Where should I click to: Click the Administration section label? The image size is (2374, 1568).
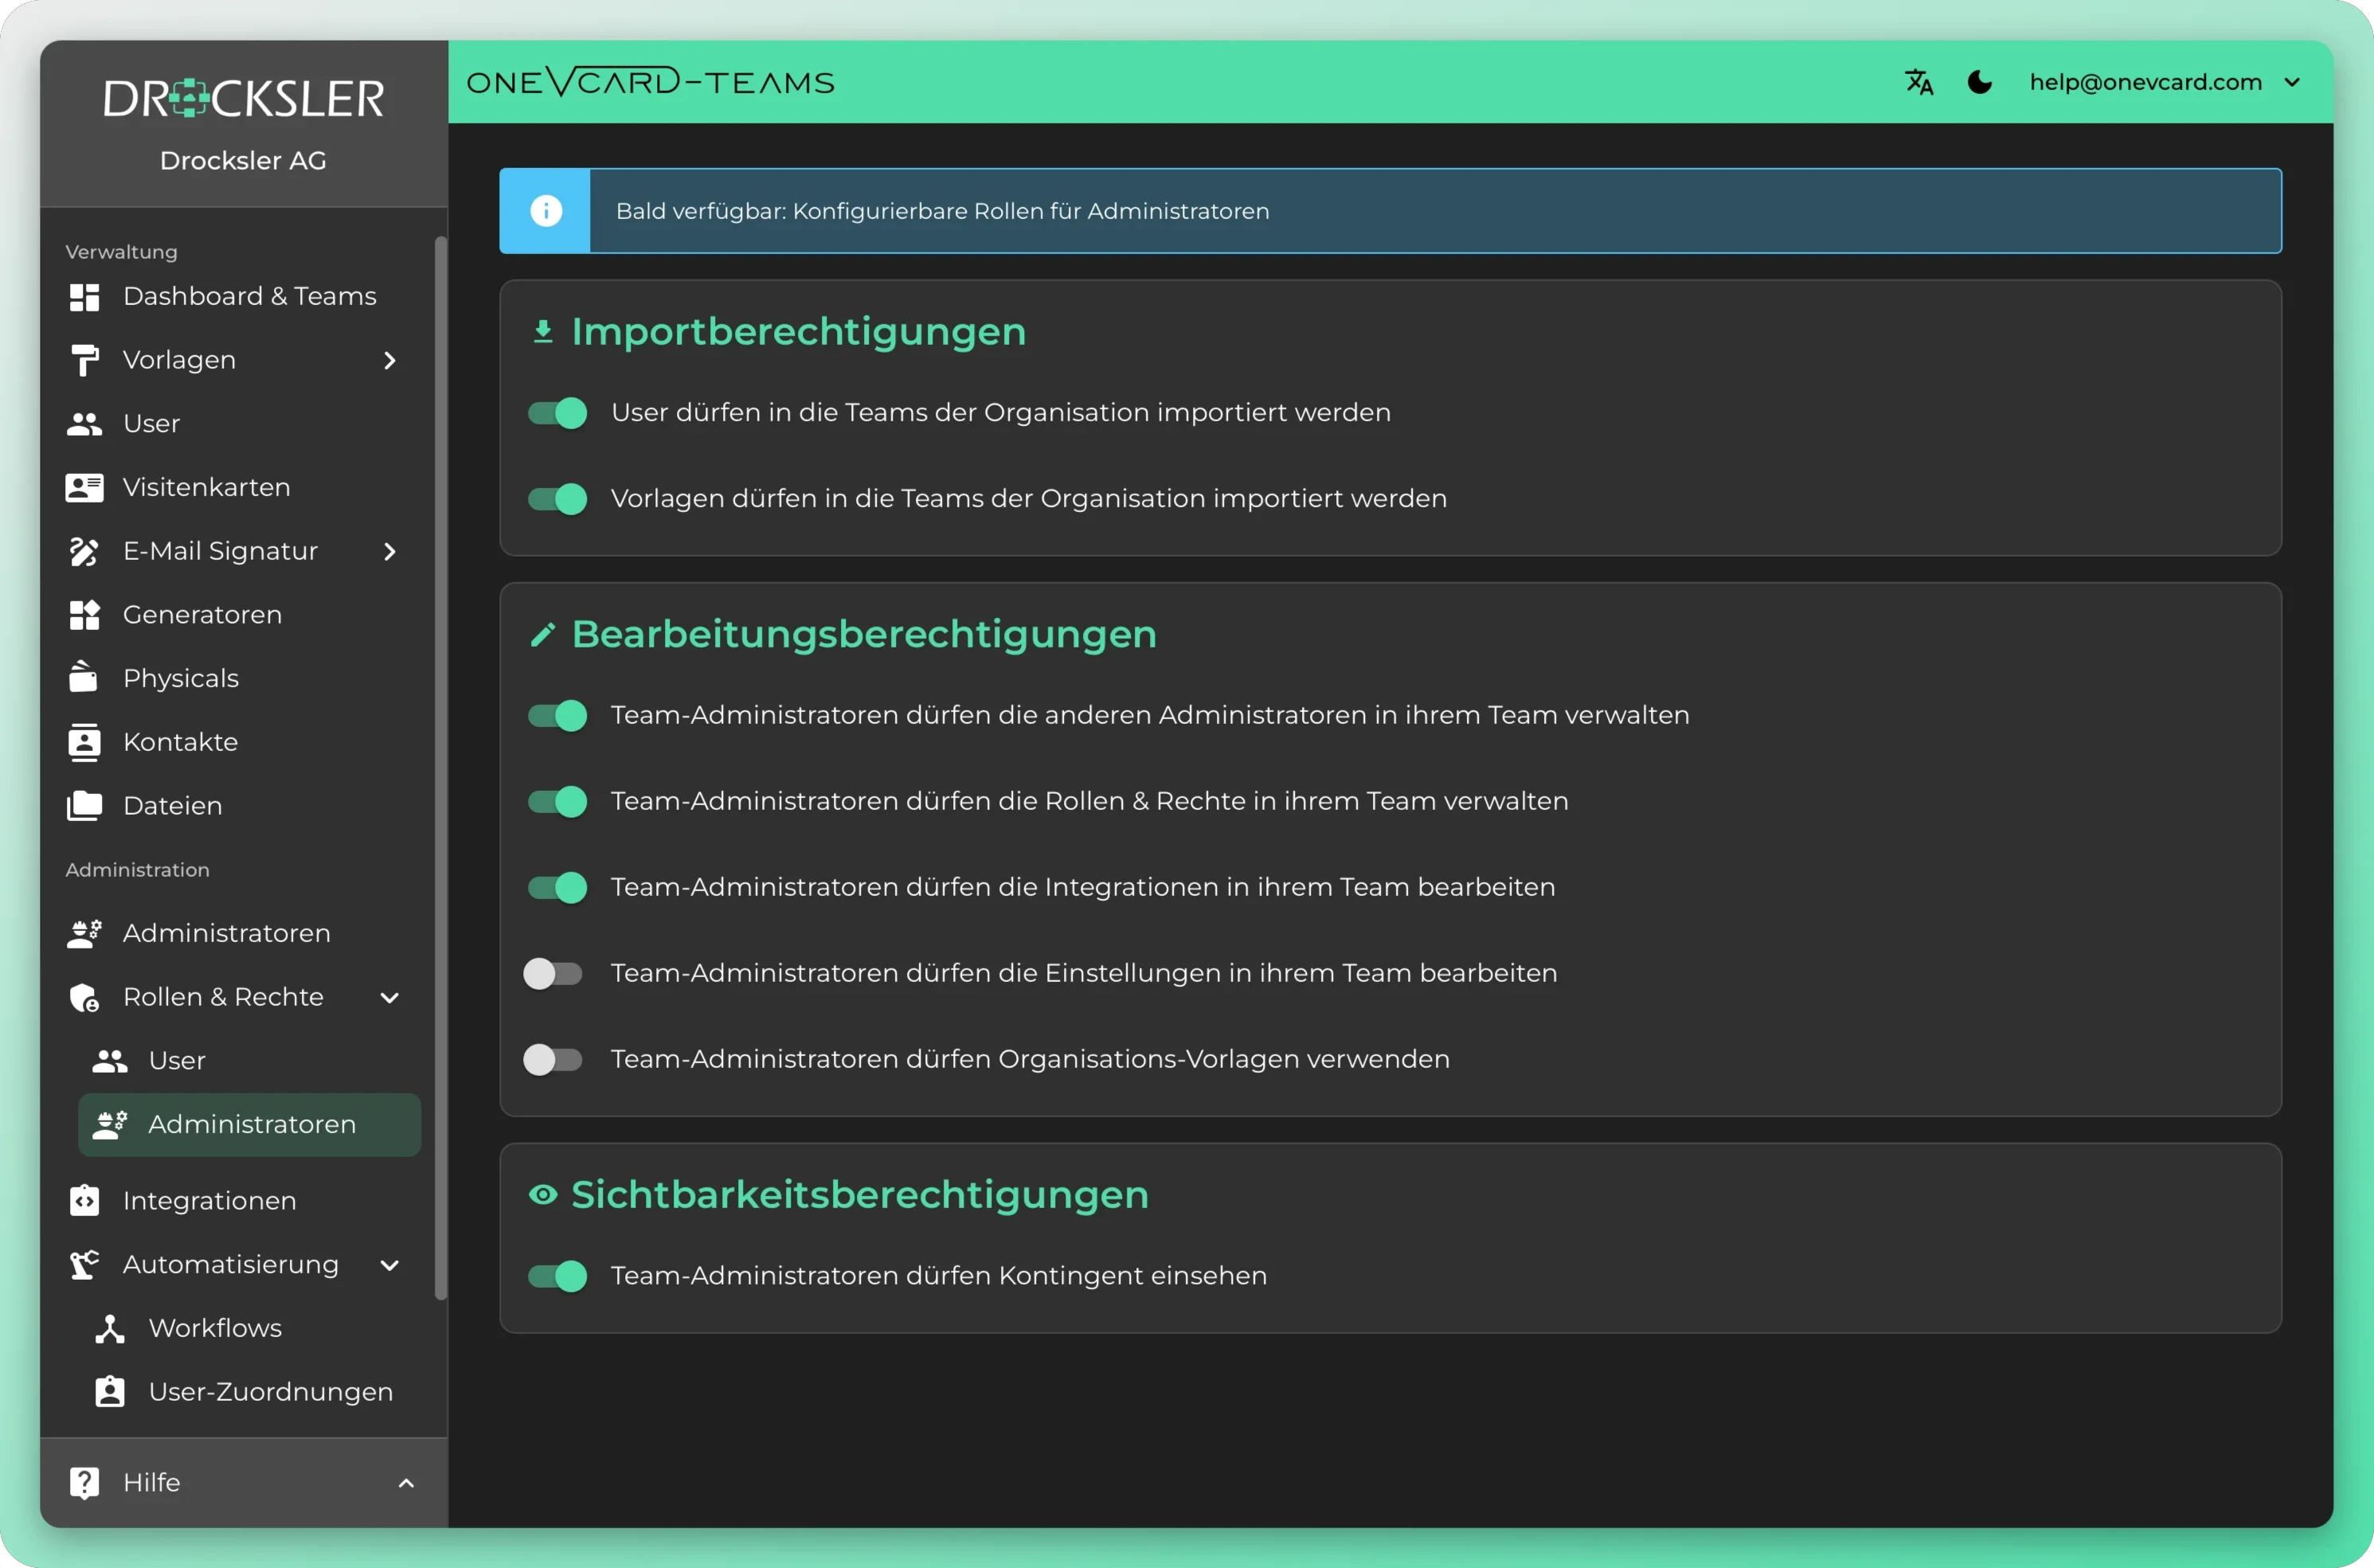click(138, 870)
